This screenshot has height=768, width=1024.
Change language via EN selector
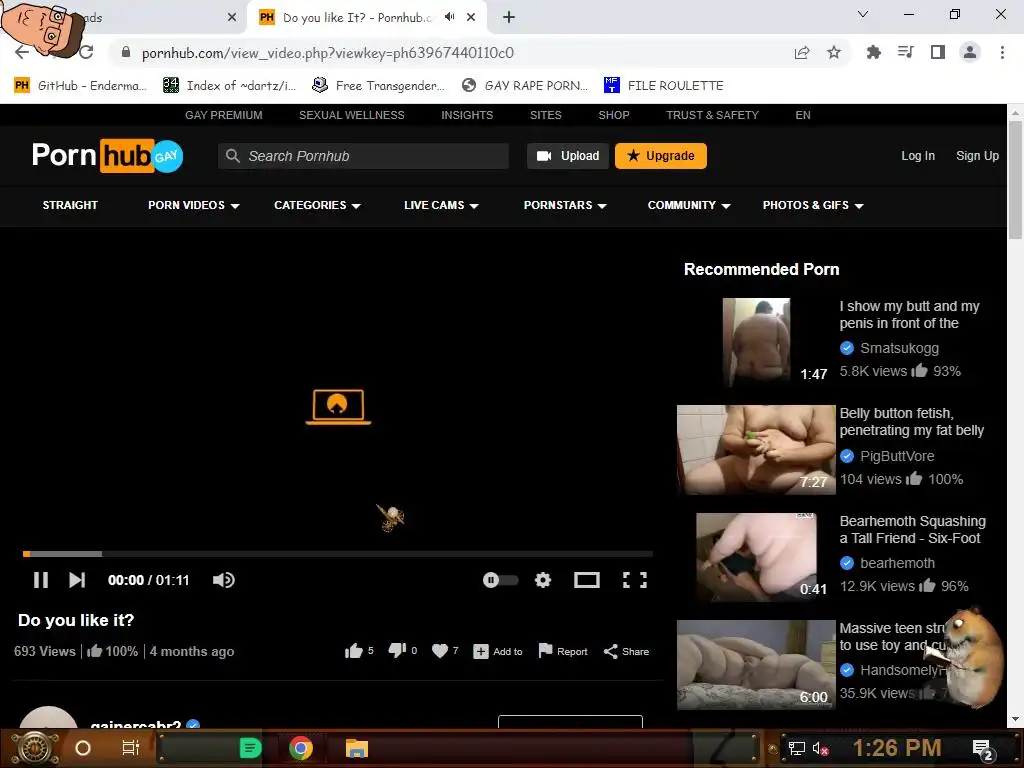click(x=803, y=115)
